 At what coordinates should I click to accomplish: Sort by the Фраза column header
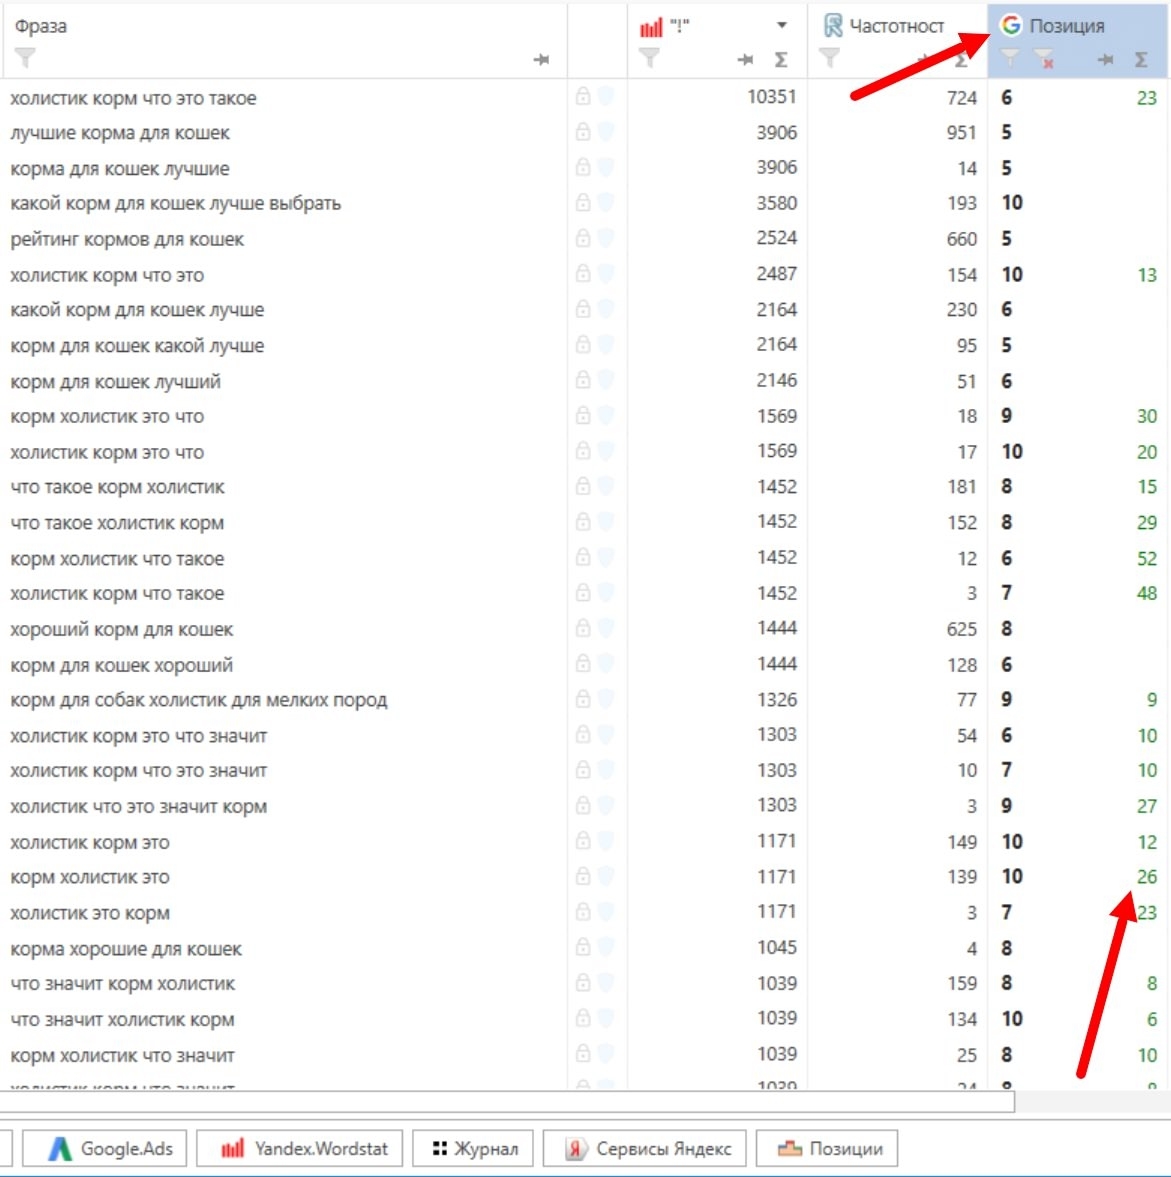(41, 26)
